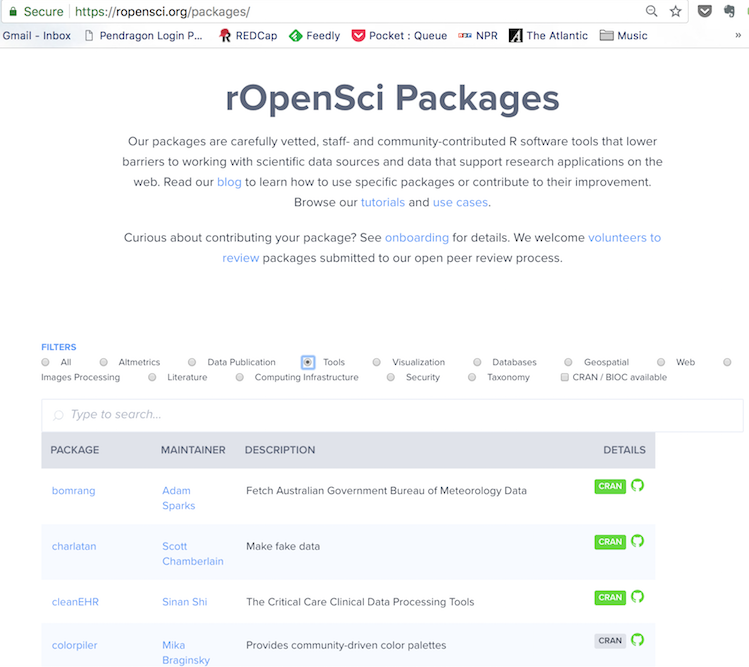The width and height of the screenshot is (749, 667).
Task: Click the MAINTAINER column header
Action: tap(193, 450)
